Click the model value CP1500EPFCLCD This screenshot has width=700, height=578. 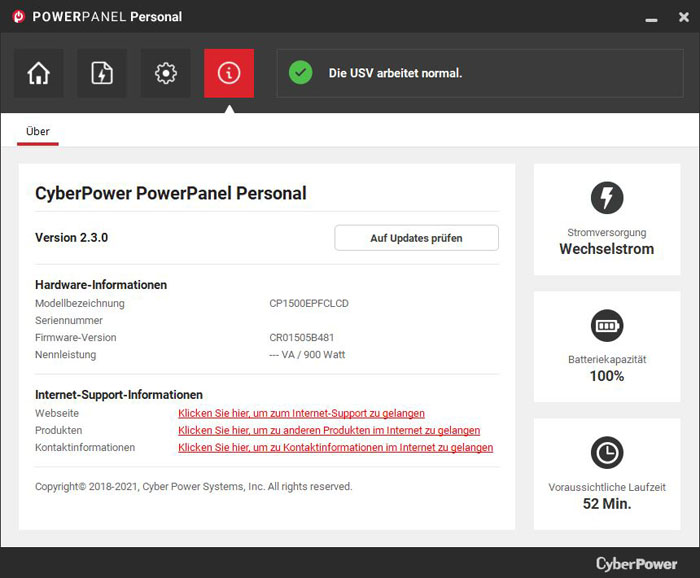tap(309, 304)
